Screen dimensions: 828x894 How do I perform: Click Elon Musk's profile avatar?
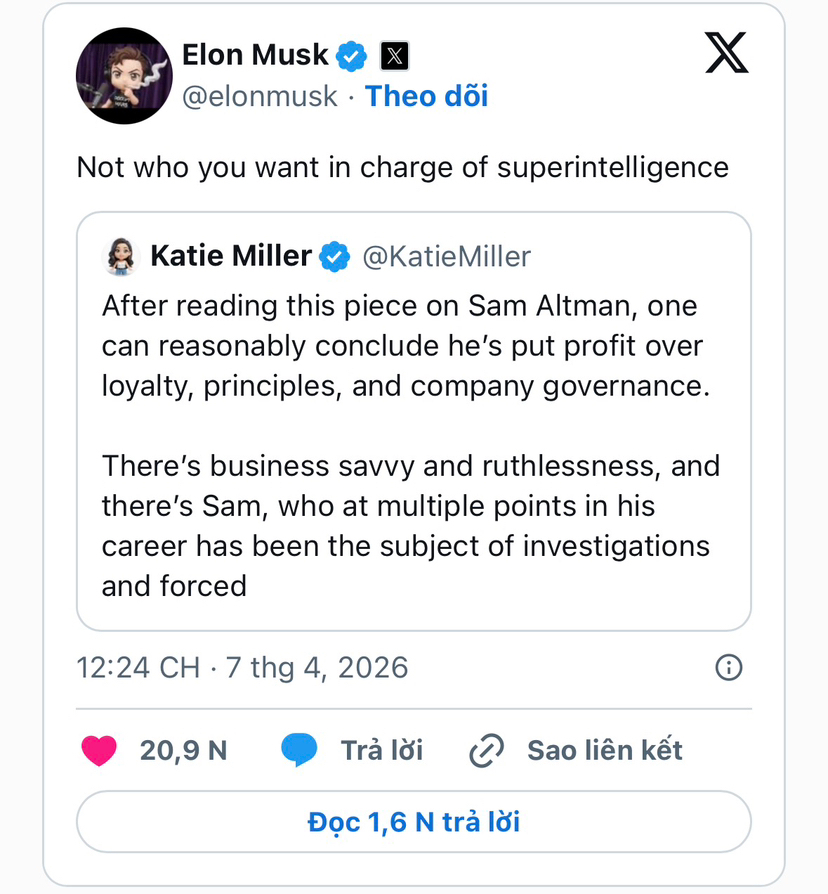[x=125, y=76]
